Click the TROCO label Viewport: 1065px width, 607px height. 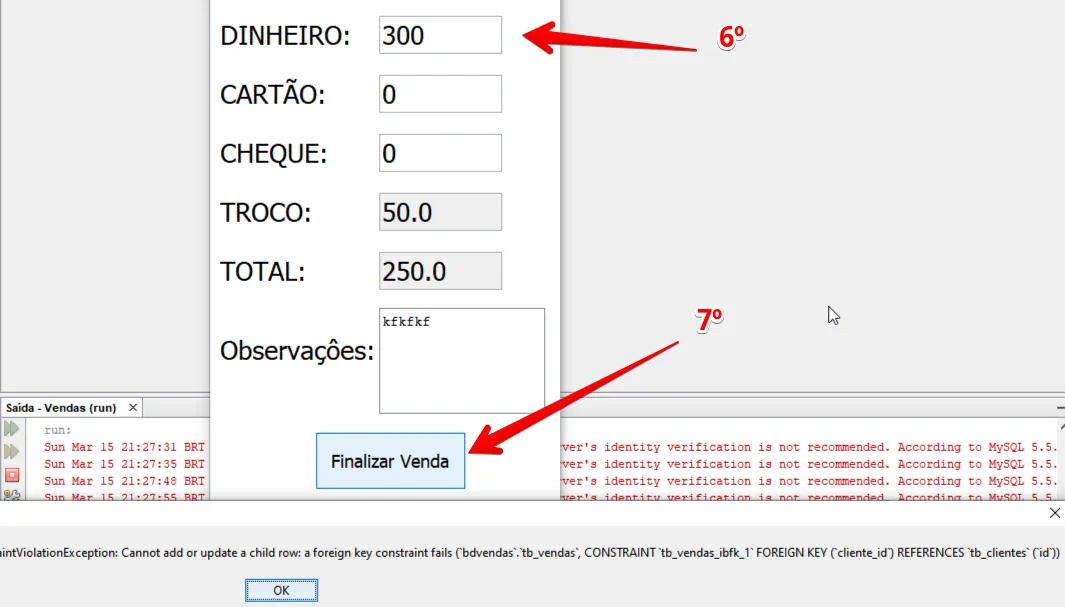coord(266,213)
